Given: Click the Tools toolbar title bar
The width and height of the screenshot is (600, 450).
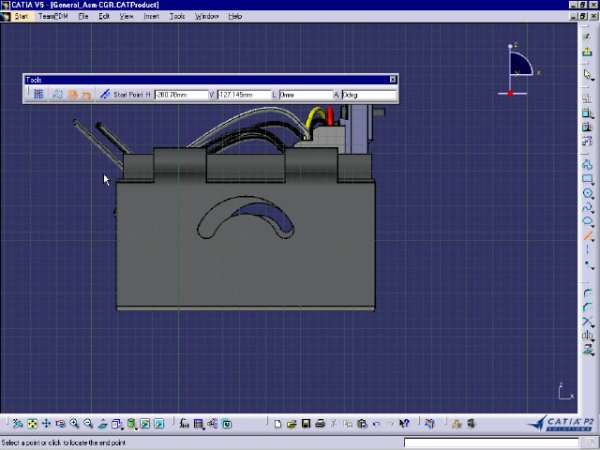Looking at the screenshot, I should (207, 79).
